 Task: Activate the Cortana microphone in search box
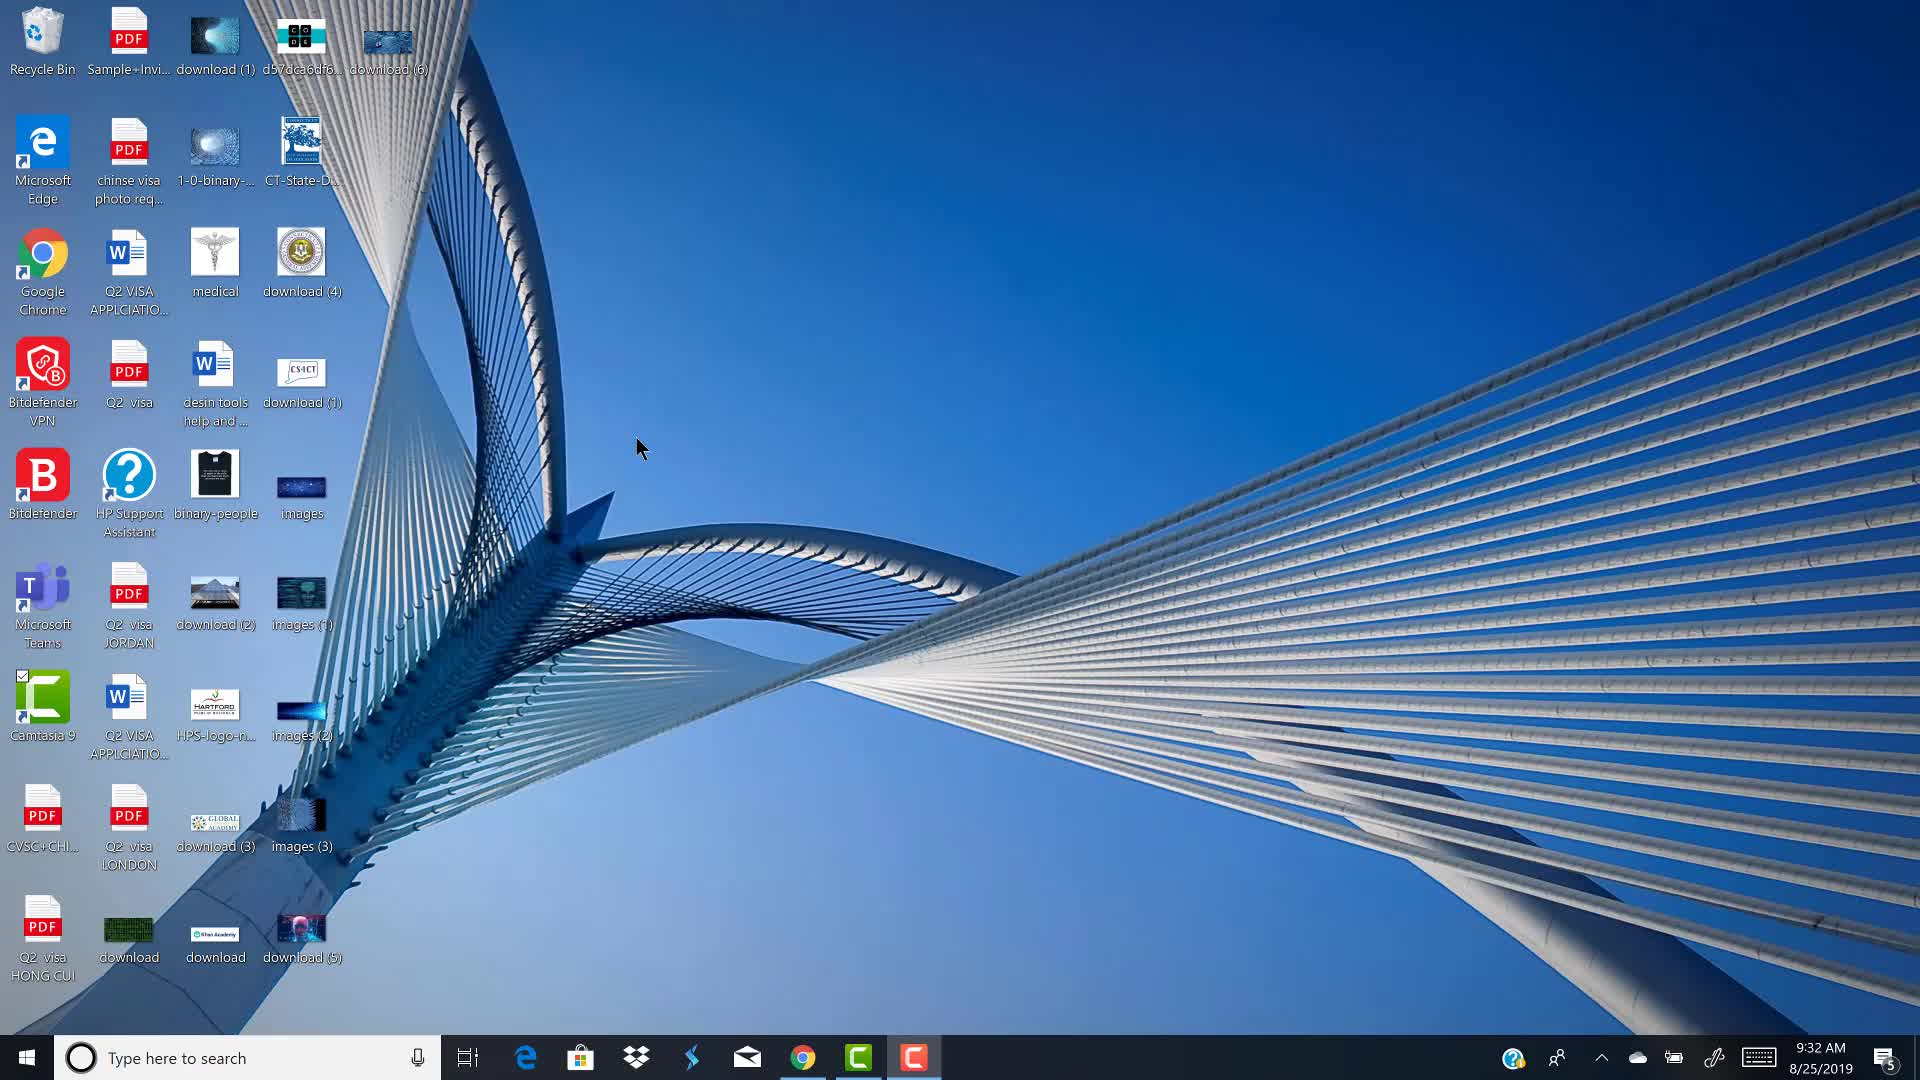(418, 1058)
